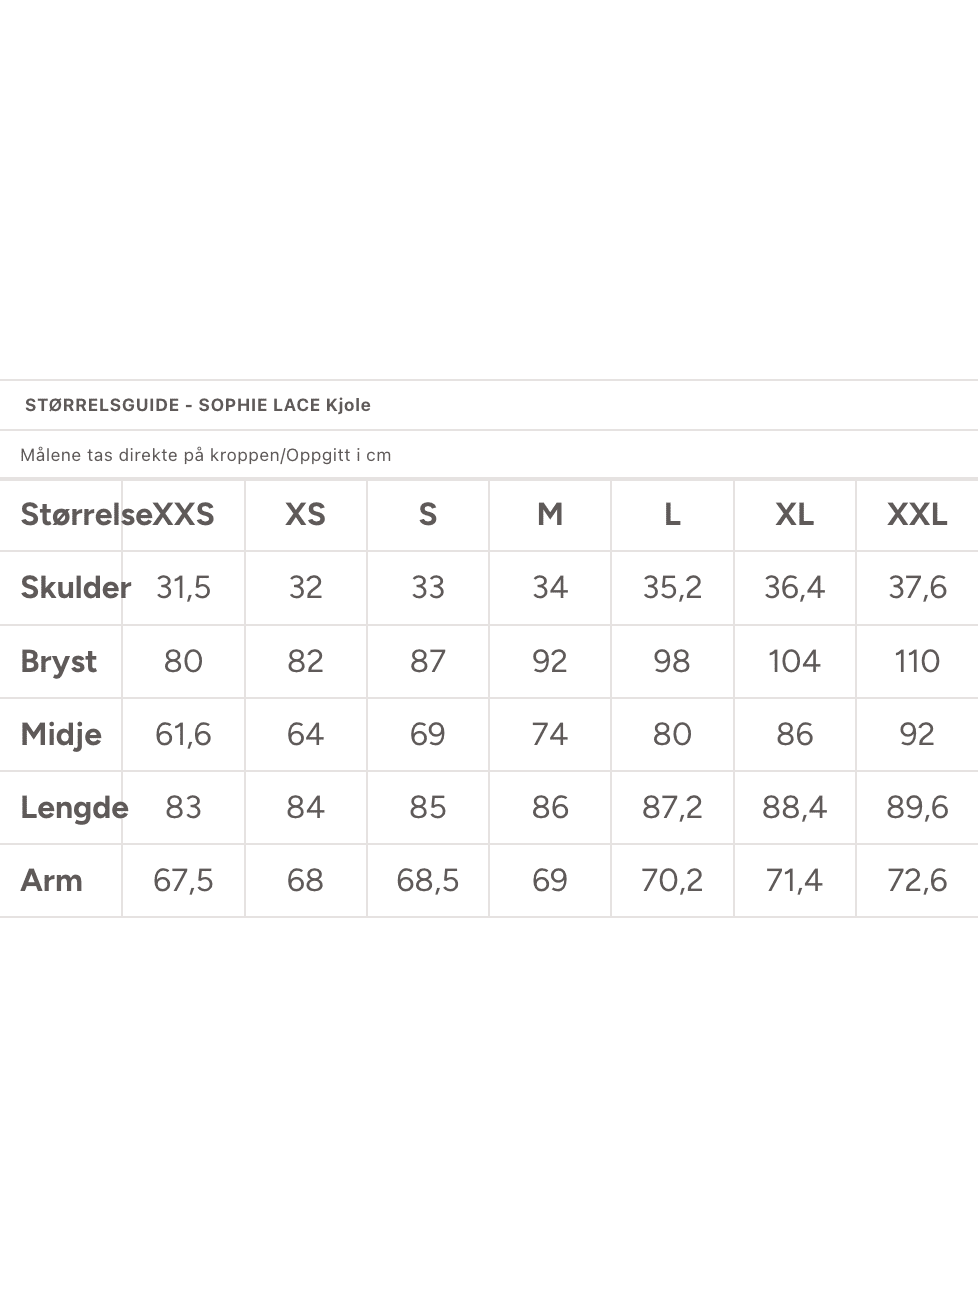978x1304 pixels.
Task: Select Midje value 61,6 for XXS
Action: 183,734
